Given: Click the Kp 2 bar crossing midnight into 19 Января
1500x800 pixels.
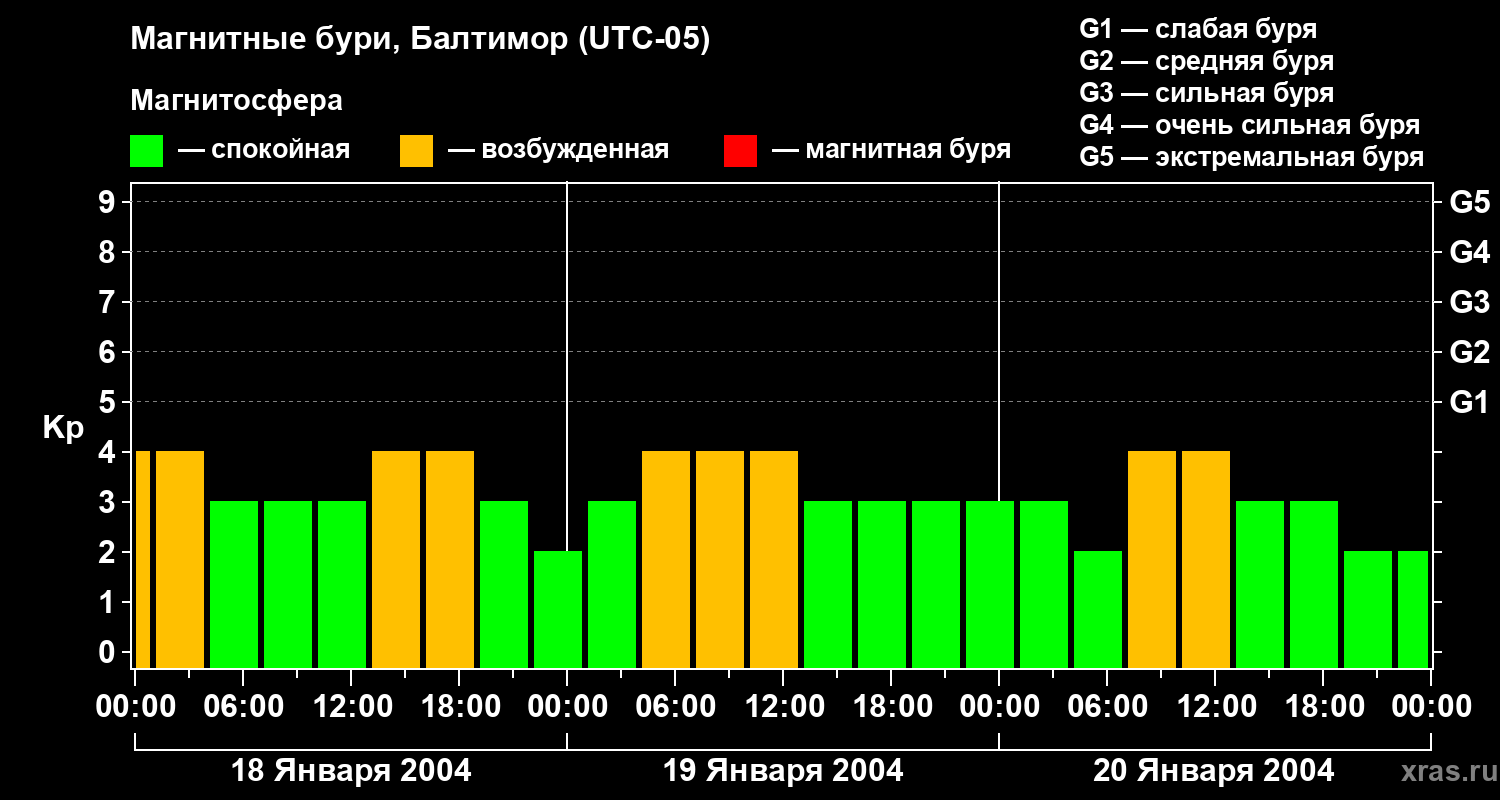Looking at the screenshot, I should click(558, 609).
